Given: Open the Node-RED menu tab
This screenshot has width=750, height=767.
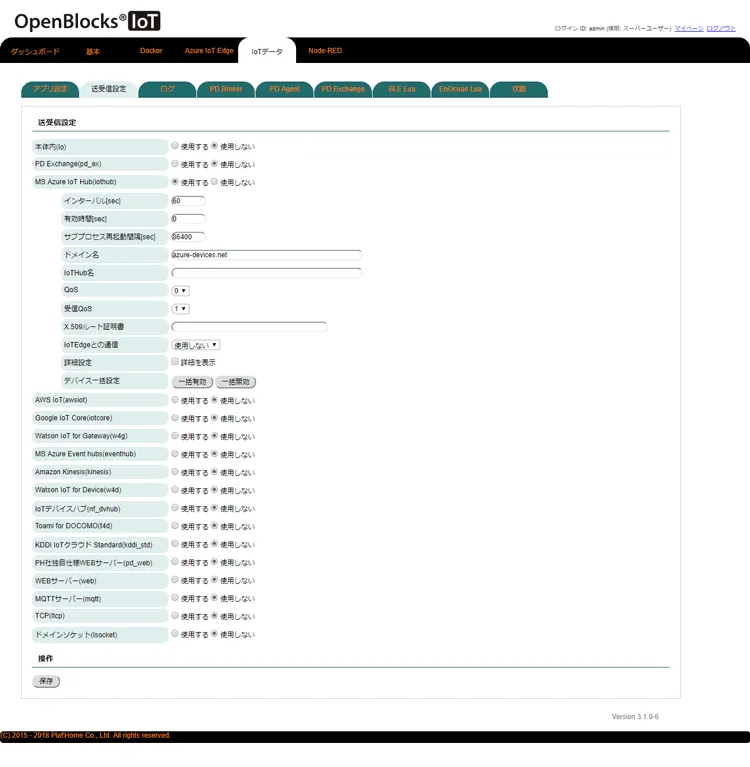Looking at the screenshot, I should pos(324,50).
